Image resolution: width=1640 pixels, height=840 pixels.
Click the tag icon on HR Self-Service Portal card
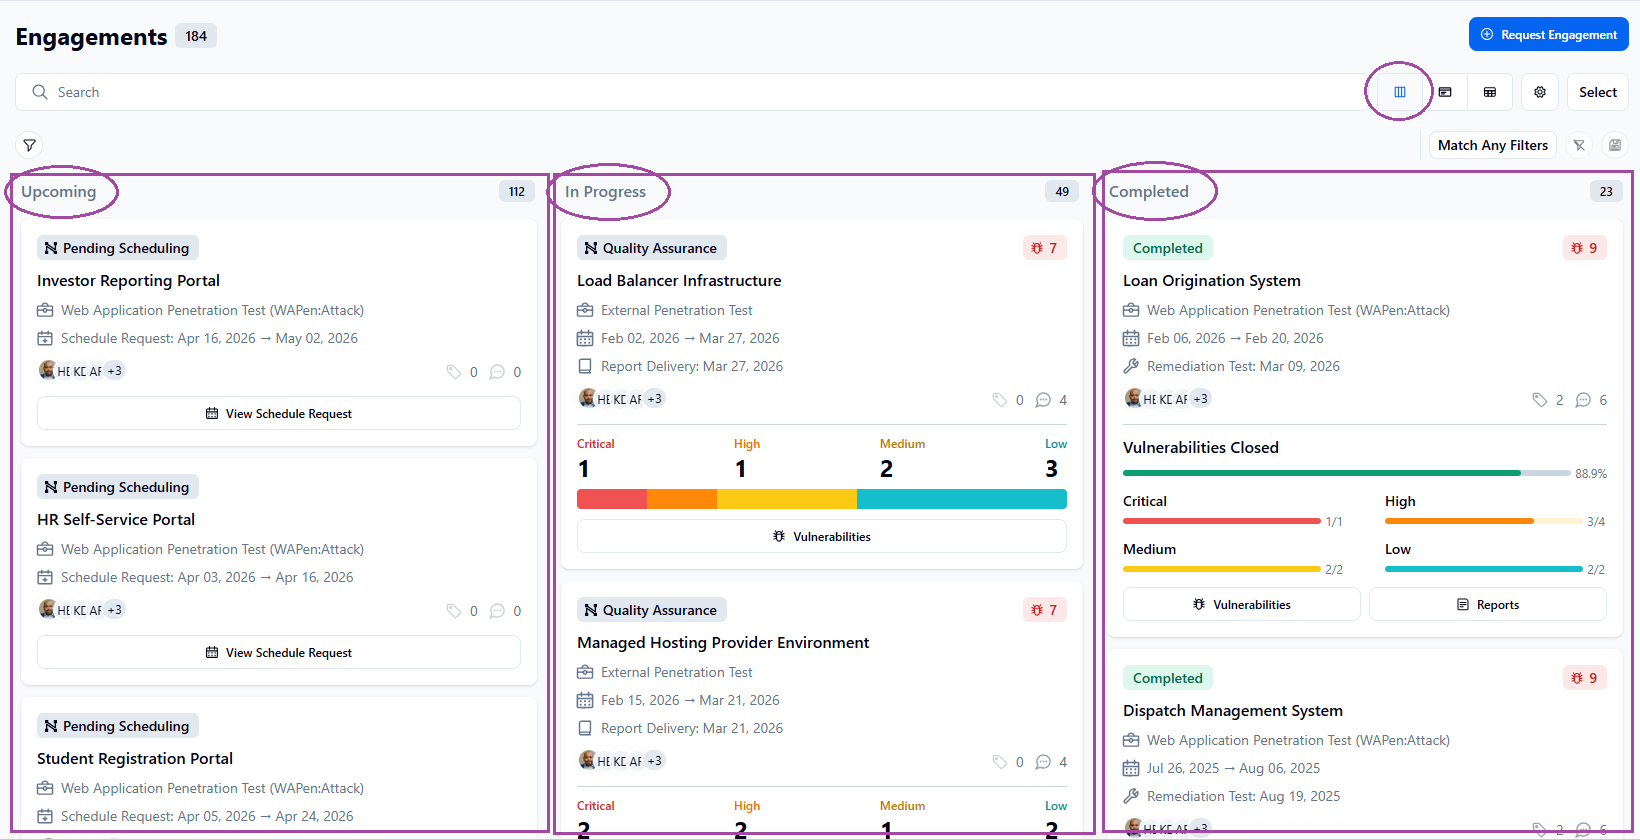coord(454,611)
